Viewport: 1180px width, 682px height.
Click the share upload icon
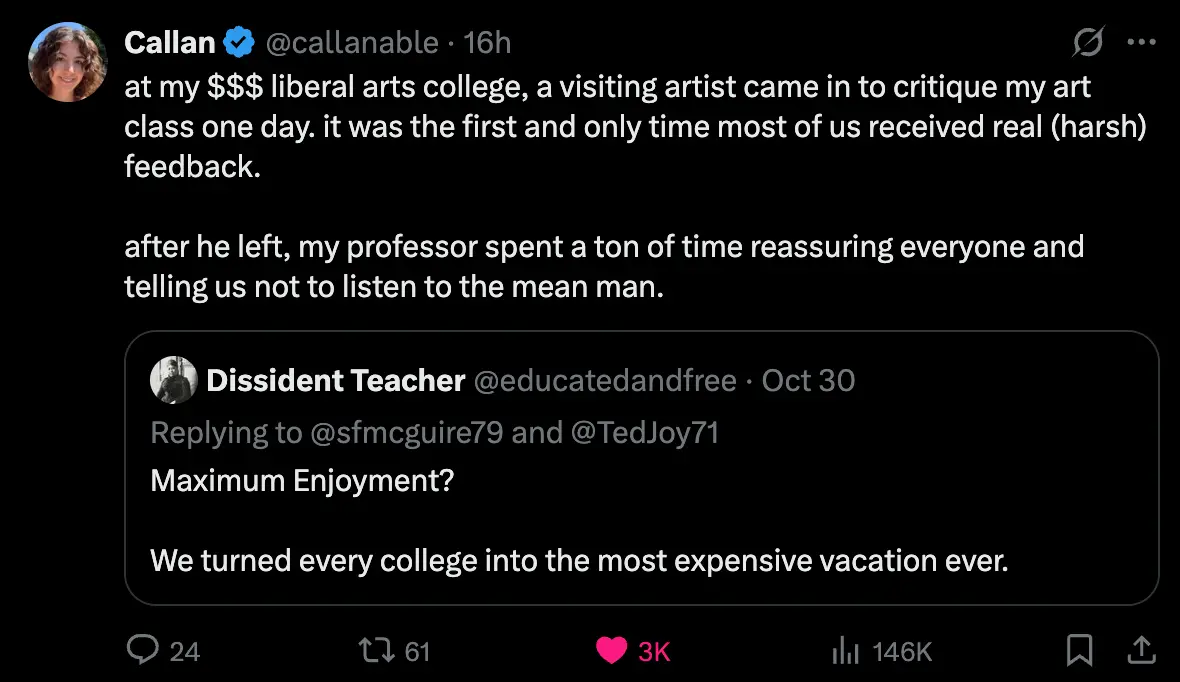point(1138,651)
